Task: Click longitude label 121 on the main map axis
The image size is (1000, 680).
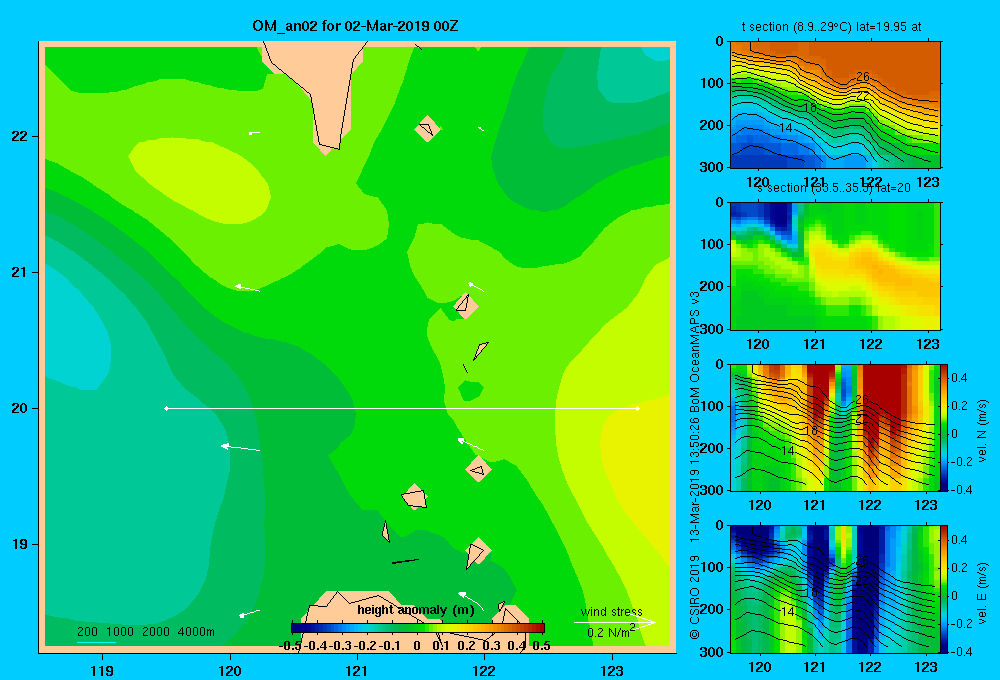Action: click(x=357, y=670)
